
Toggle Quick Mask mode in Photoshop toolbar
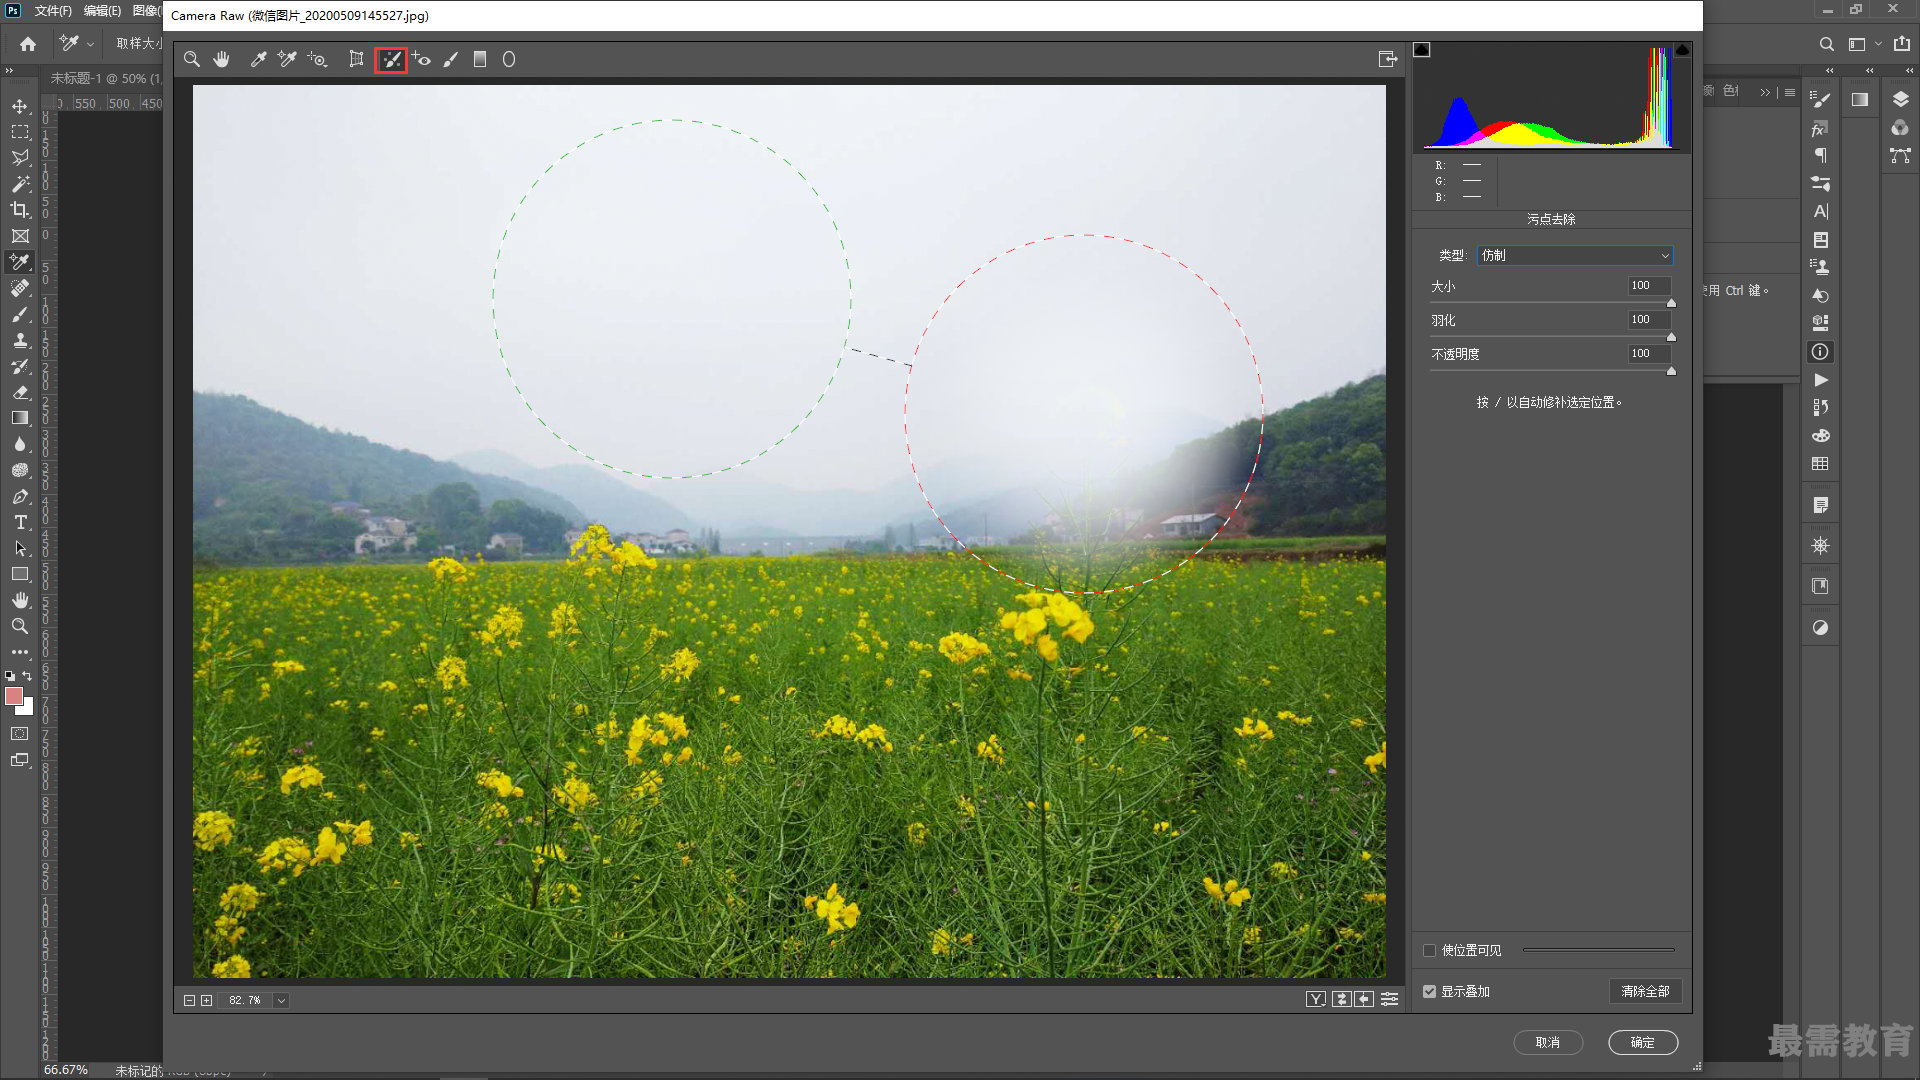20,734
